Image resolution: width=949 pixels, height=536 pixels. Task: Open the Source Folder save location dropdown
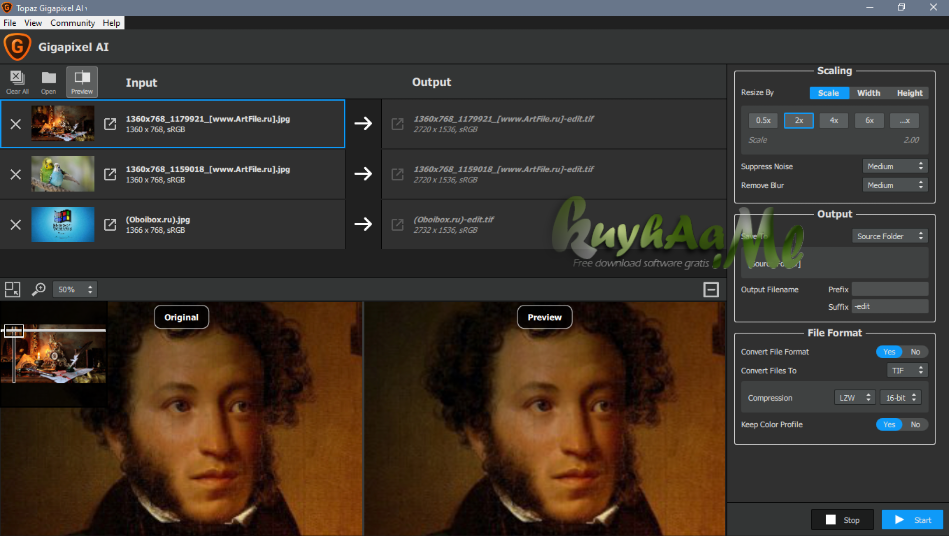tap(890, 236)
